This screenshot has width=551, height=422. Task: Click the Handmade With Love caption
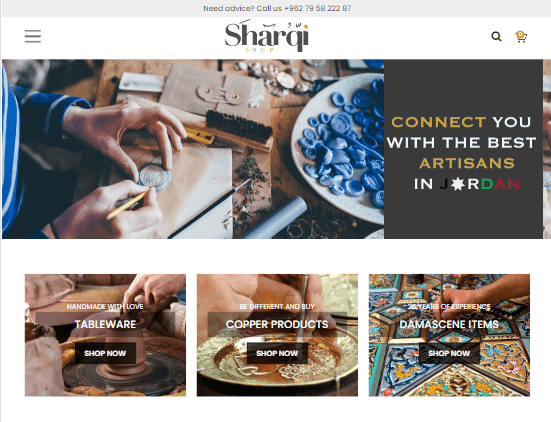[105, 306]
